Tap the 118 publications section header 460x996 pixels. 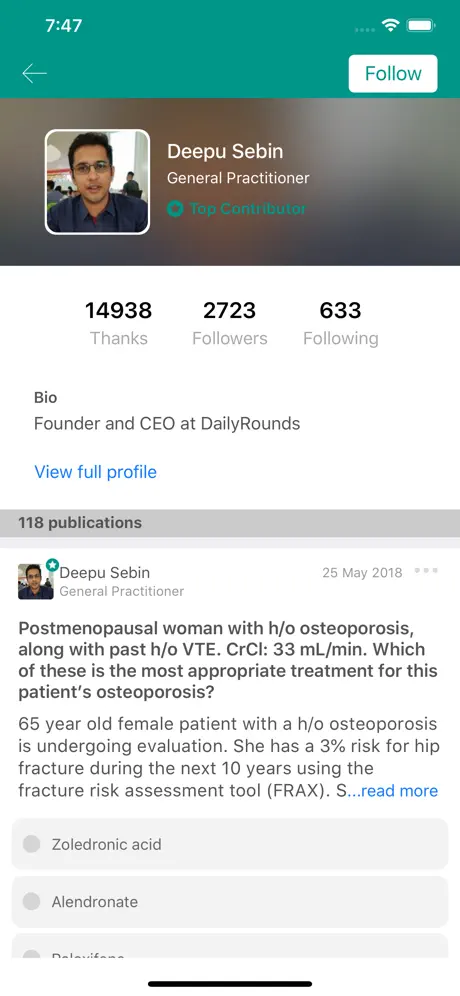(x=230, y=523)
